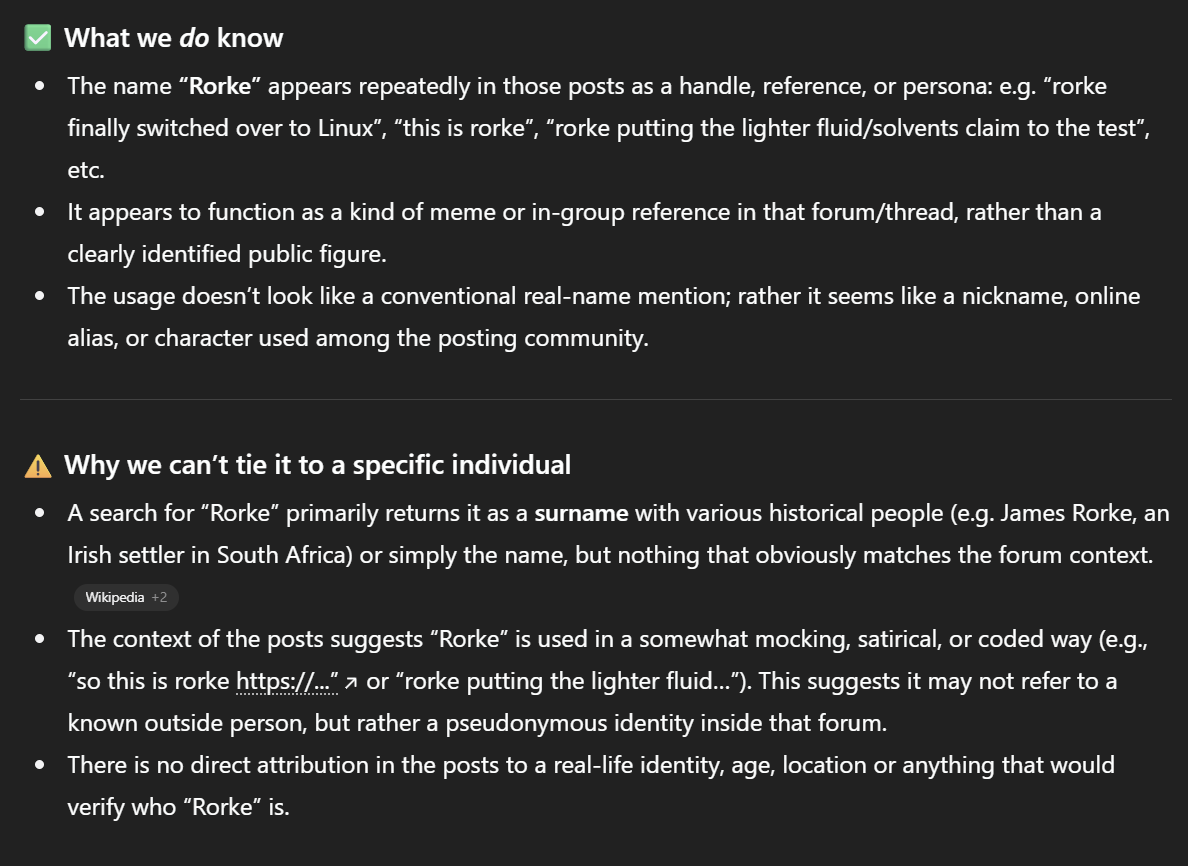Click the bullet before 'The context of the posts'

tap(40, 639)
